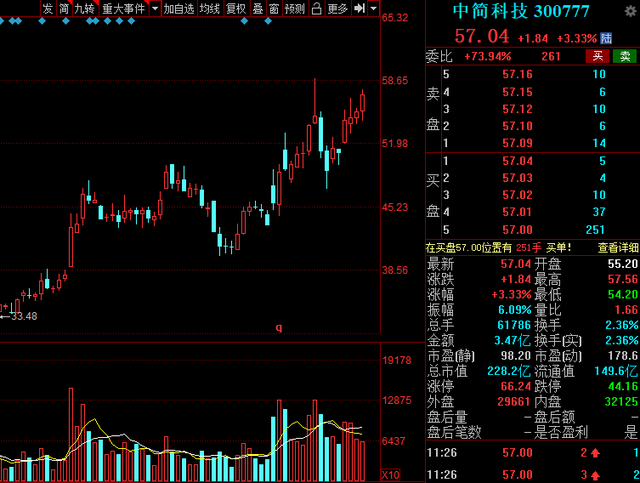Viewport: 640px width, 483px height.
Task: Select buy level 3 price 57.02
Action: click(517, 195)
